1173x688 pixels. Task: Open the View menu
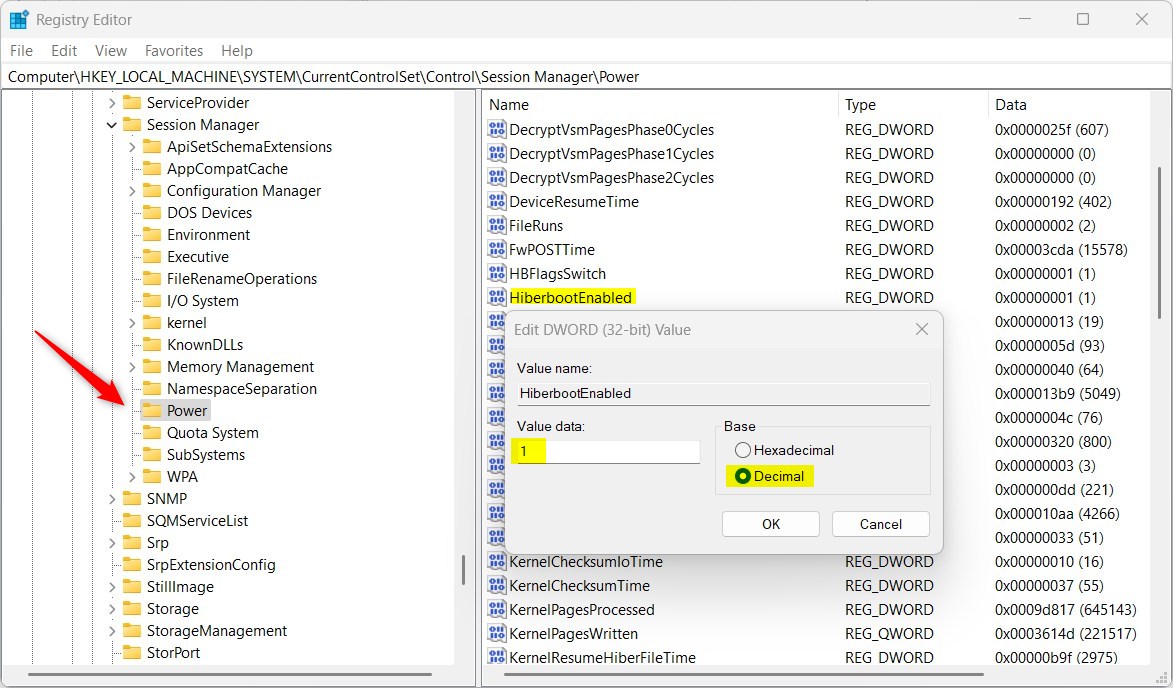(x=110, y=50)
